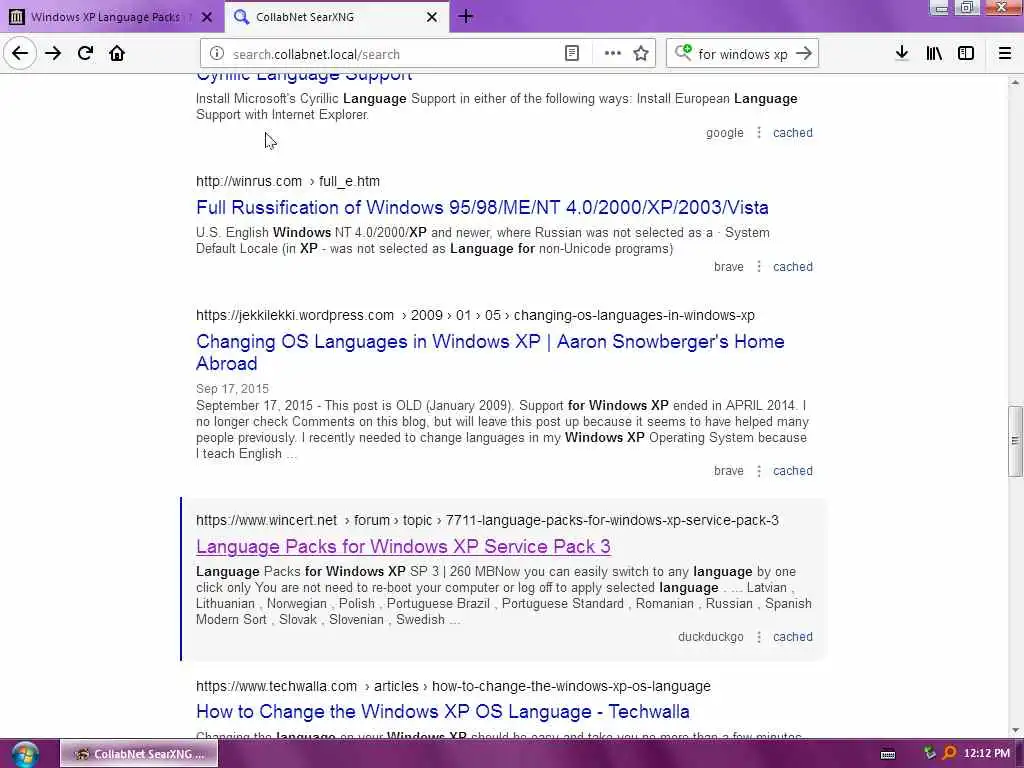Click the https://www.techwalla.com URL text
1024x768 pixels.
(276, 686)
